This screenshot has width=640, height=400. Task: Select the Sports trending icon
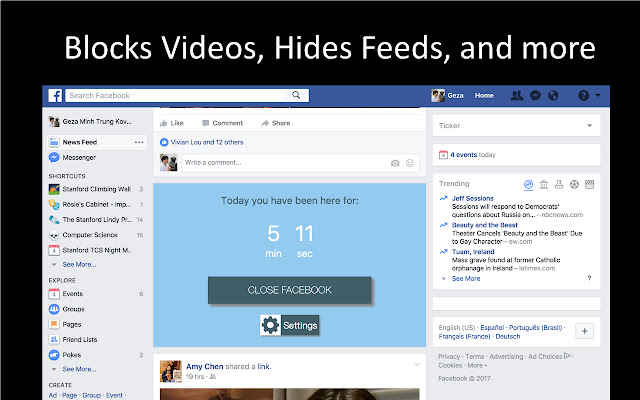tap(575, 184)
